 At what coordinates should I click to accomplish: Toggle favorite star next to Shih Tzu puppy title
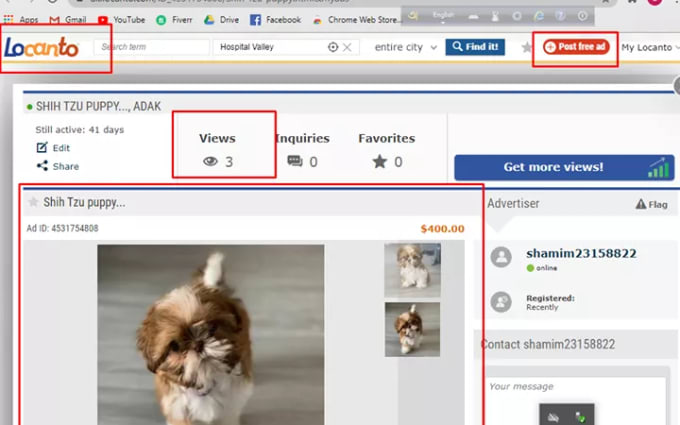[x=33, y=202]
